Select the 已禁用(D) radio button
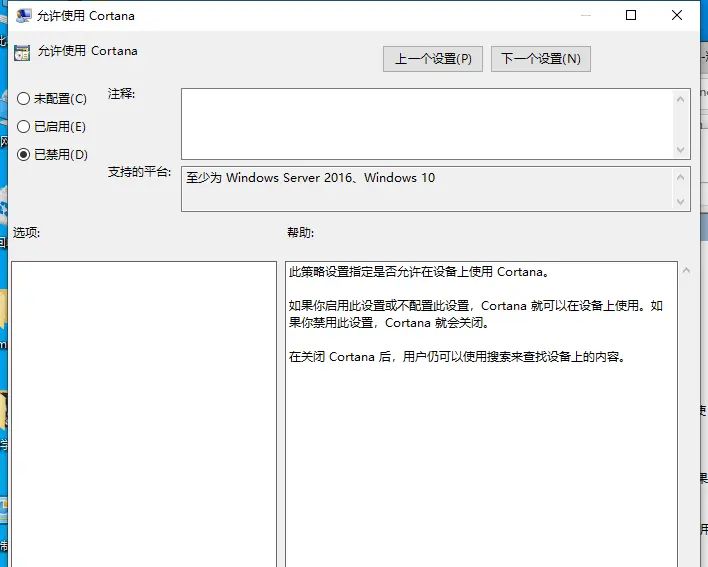The height and width of the screenshot is (567, 708). click(52, 155)
